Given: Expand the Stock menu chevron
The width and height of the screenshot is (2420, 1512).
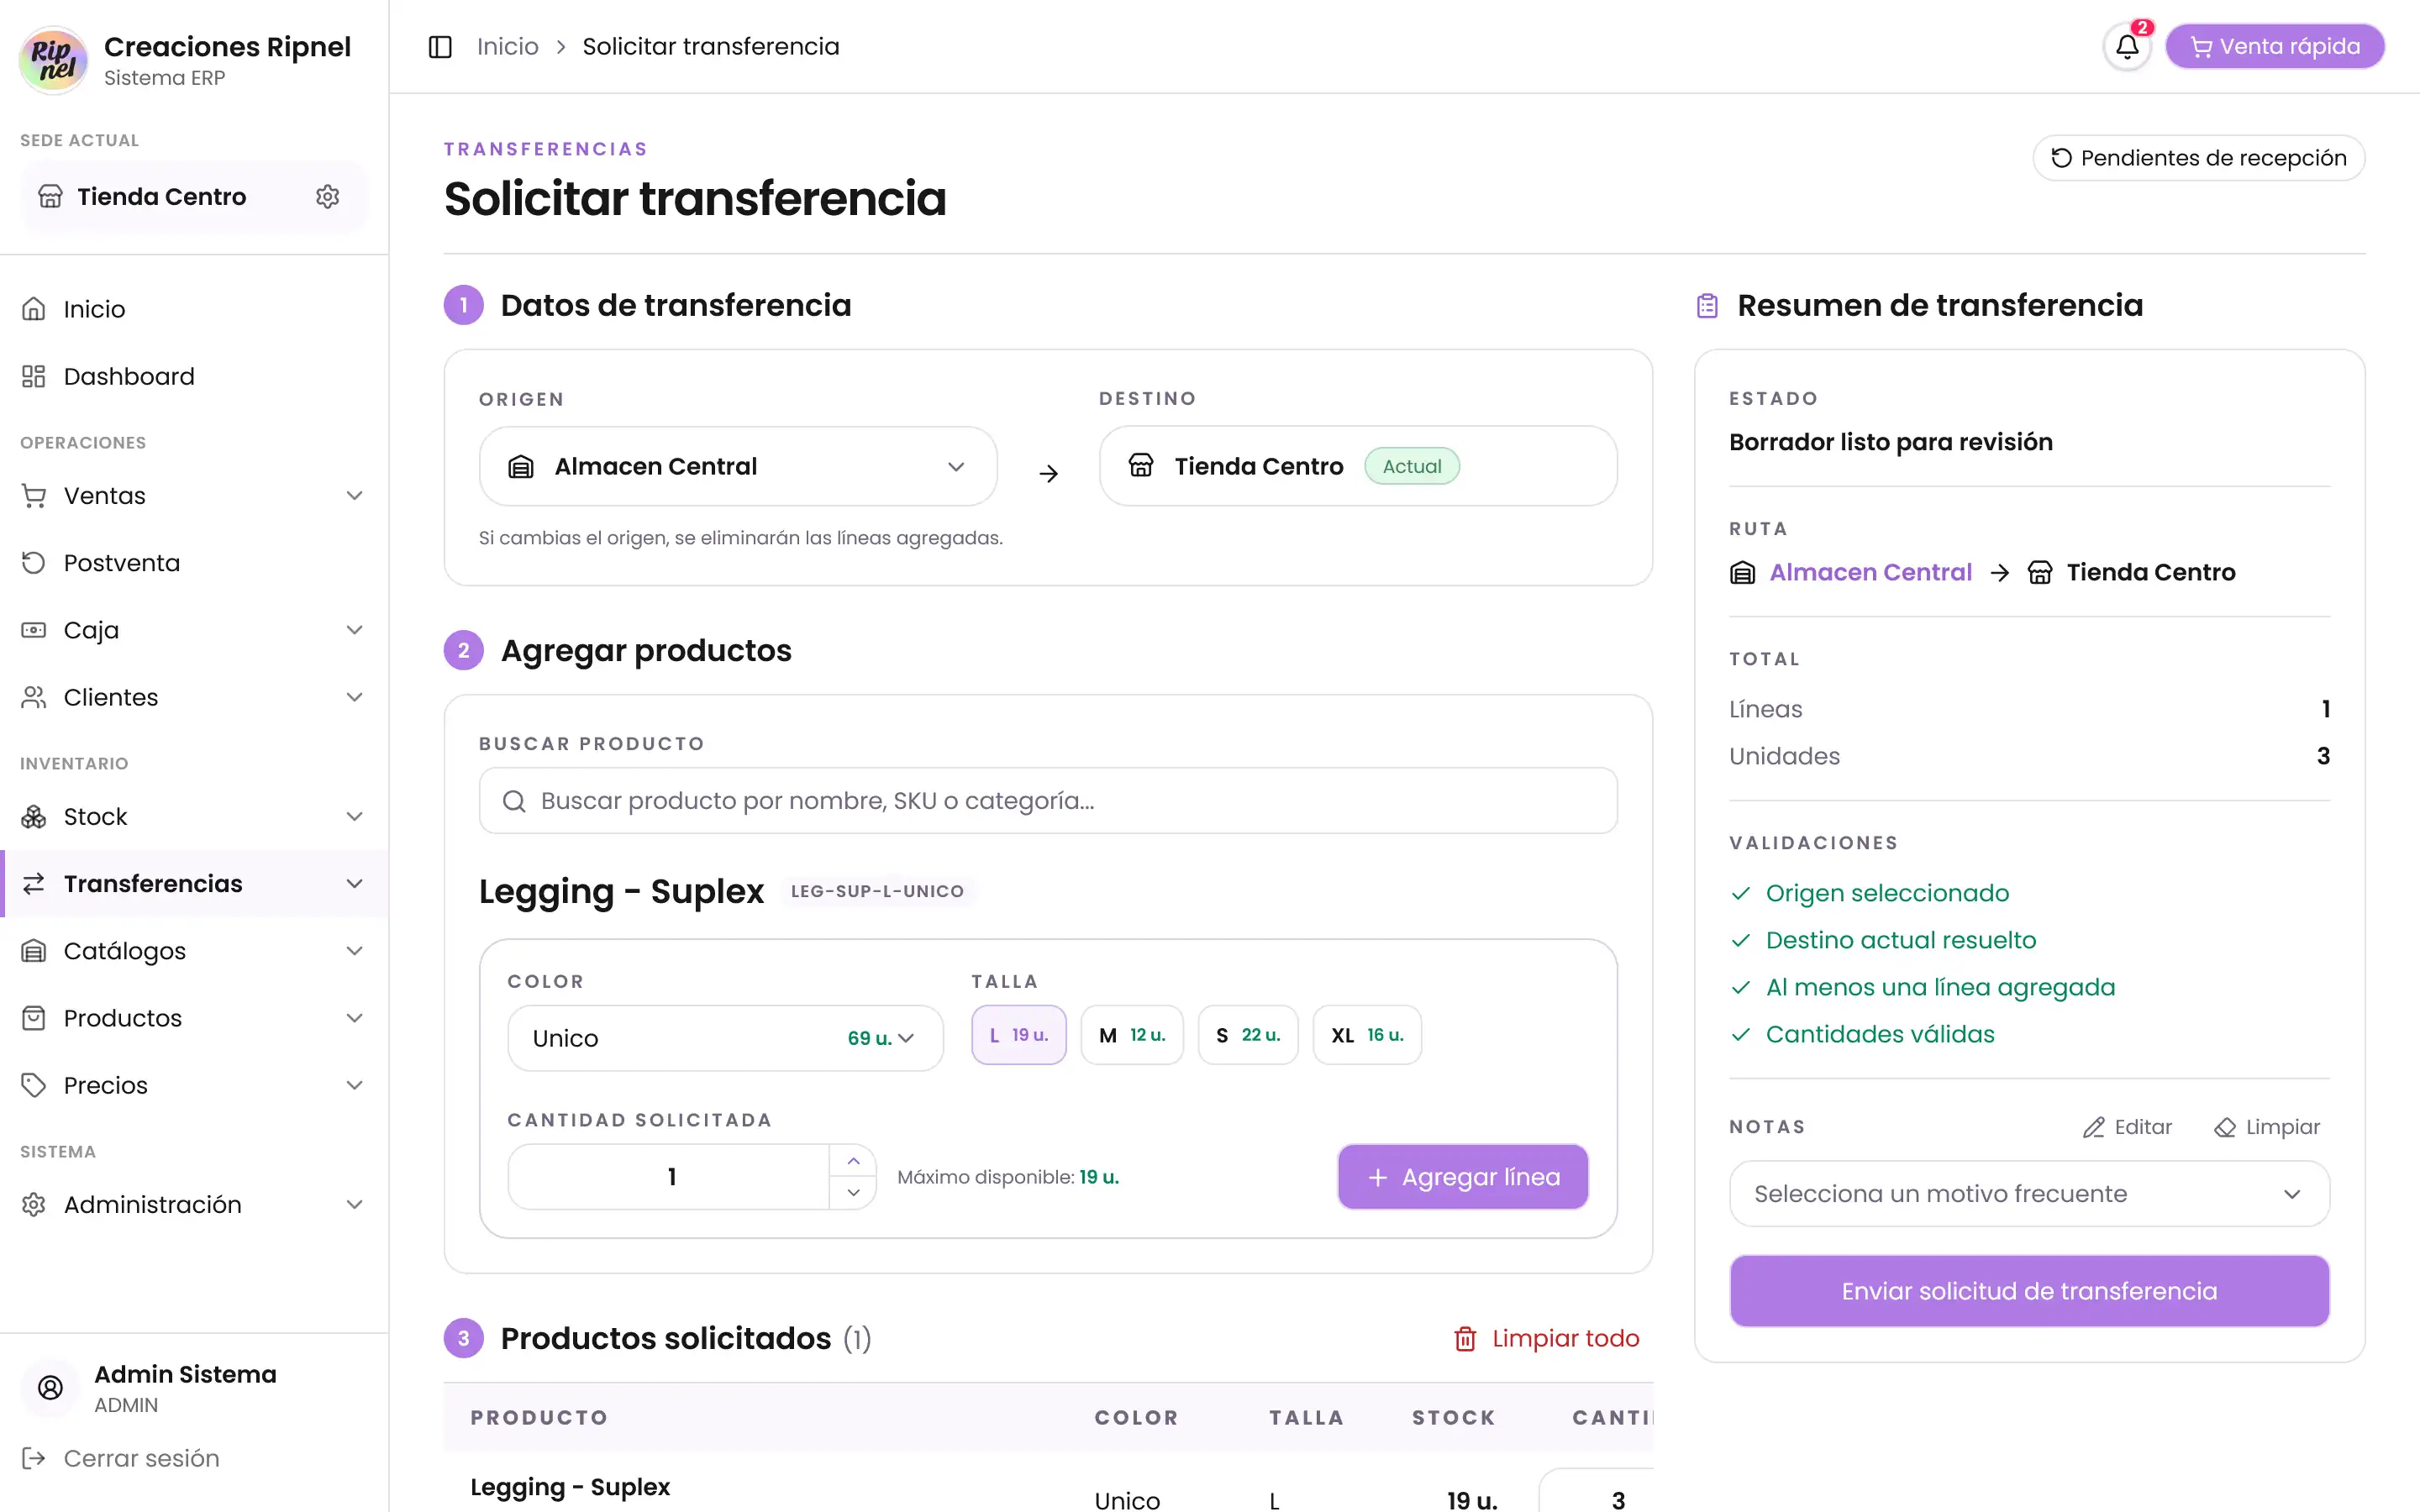Looking at the screenshot, I should point(354,817).
